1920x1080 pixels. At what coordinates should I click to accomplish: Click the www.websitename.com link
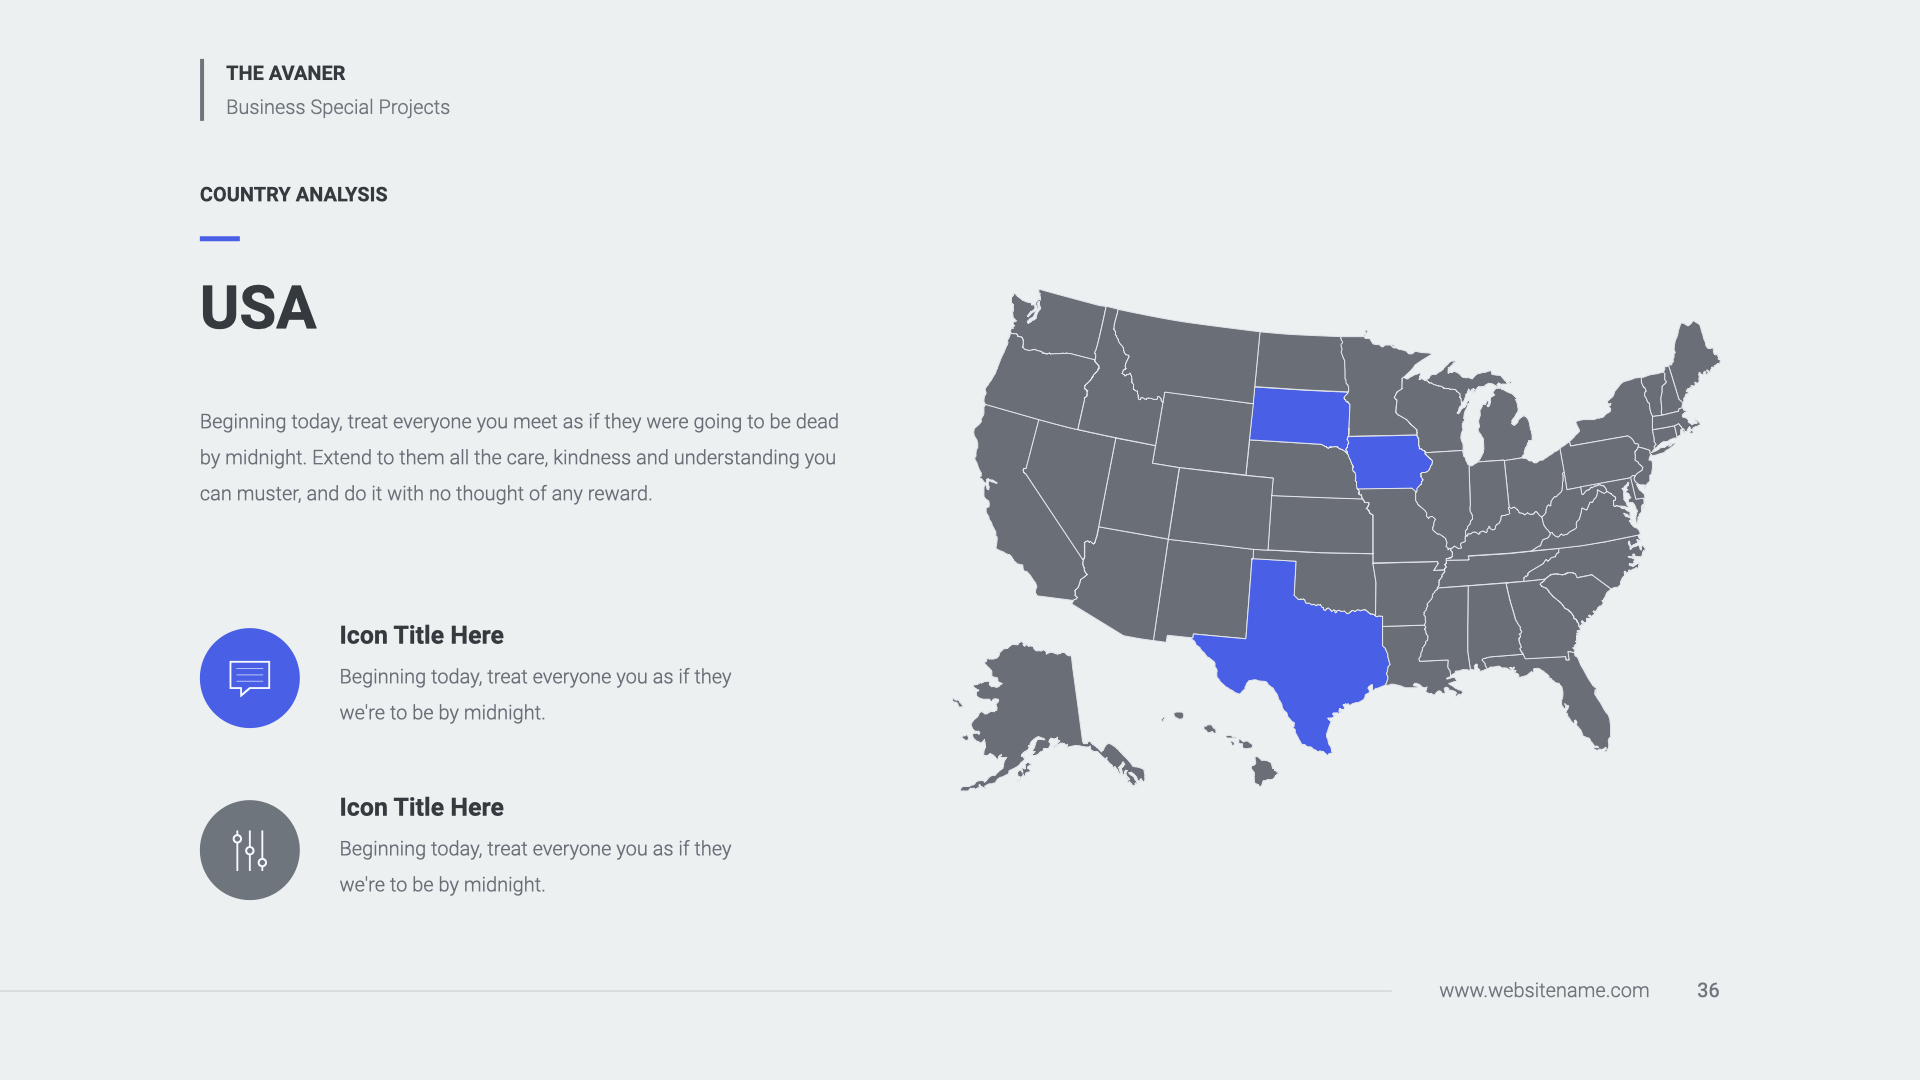tap(1543, 990)
